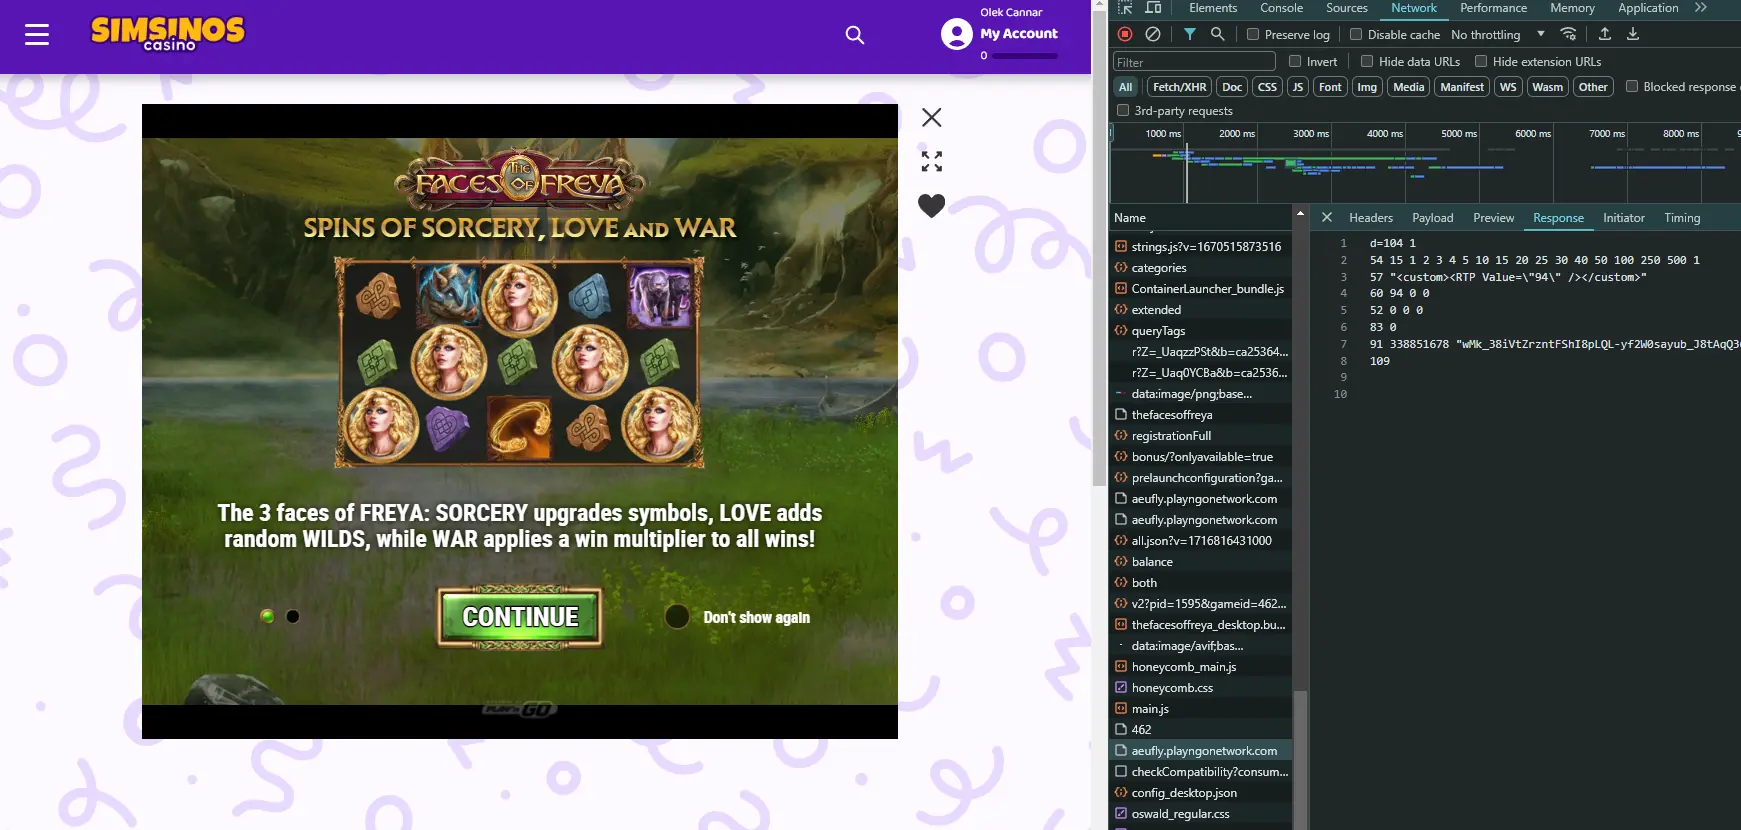Show the Payload pane tab
This screenshot has height=830, width=1741.
point(1432,218)
